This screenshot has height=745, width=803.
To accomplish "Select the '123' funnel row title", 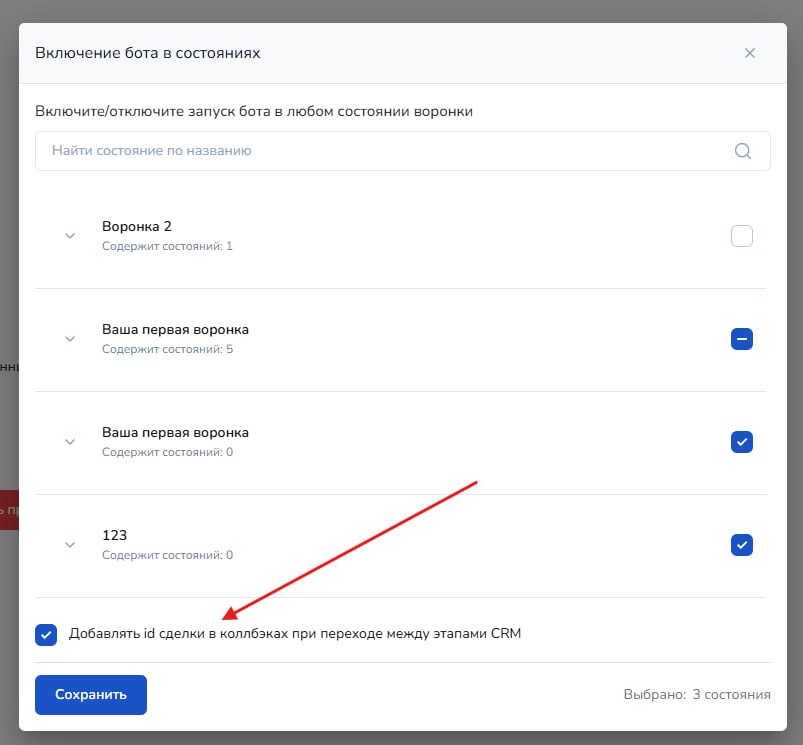I will (115, 536).
